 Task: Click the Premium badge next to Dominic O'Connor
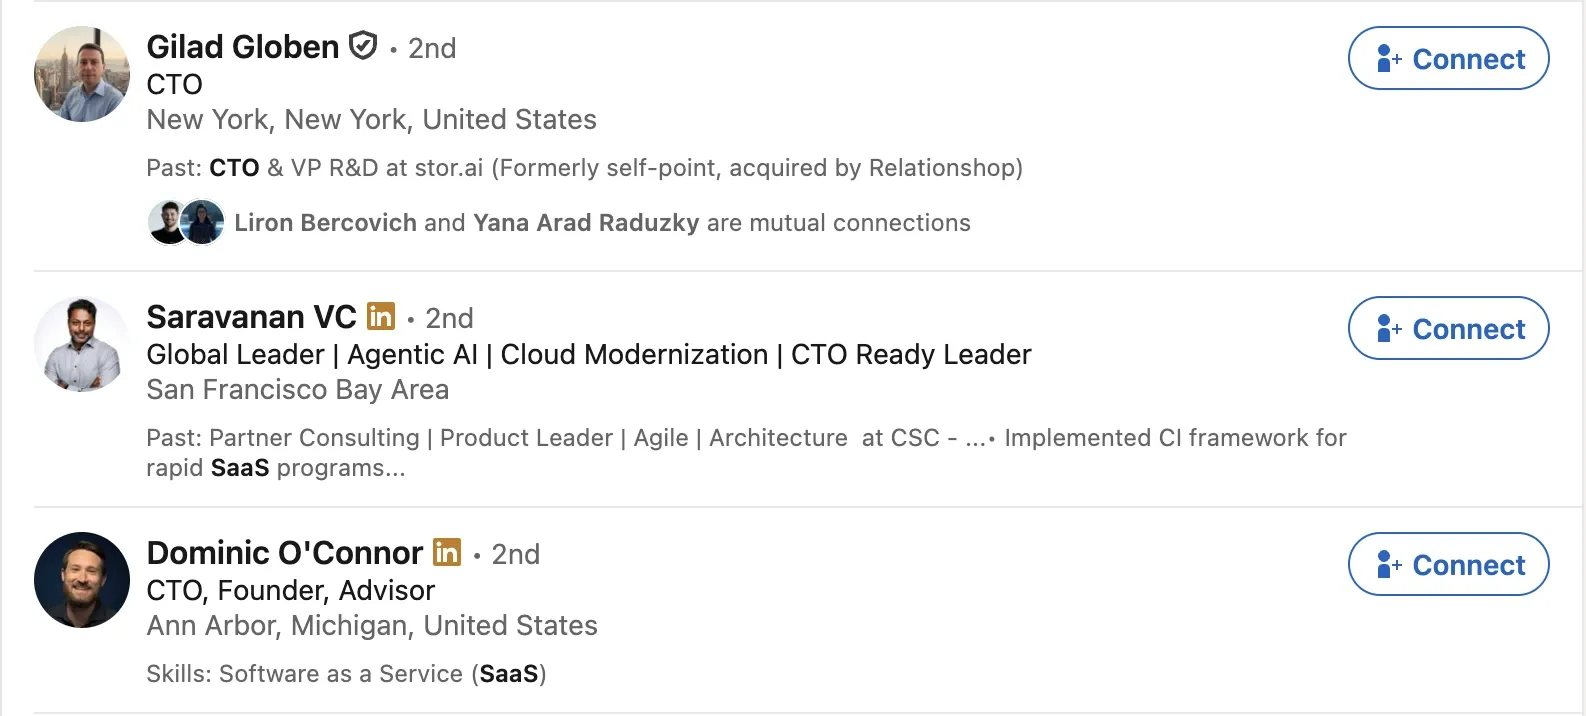[x=447, y=553]
